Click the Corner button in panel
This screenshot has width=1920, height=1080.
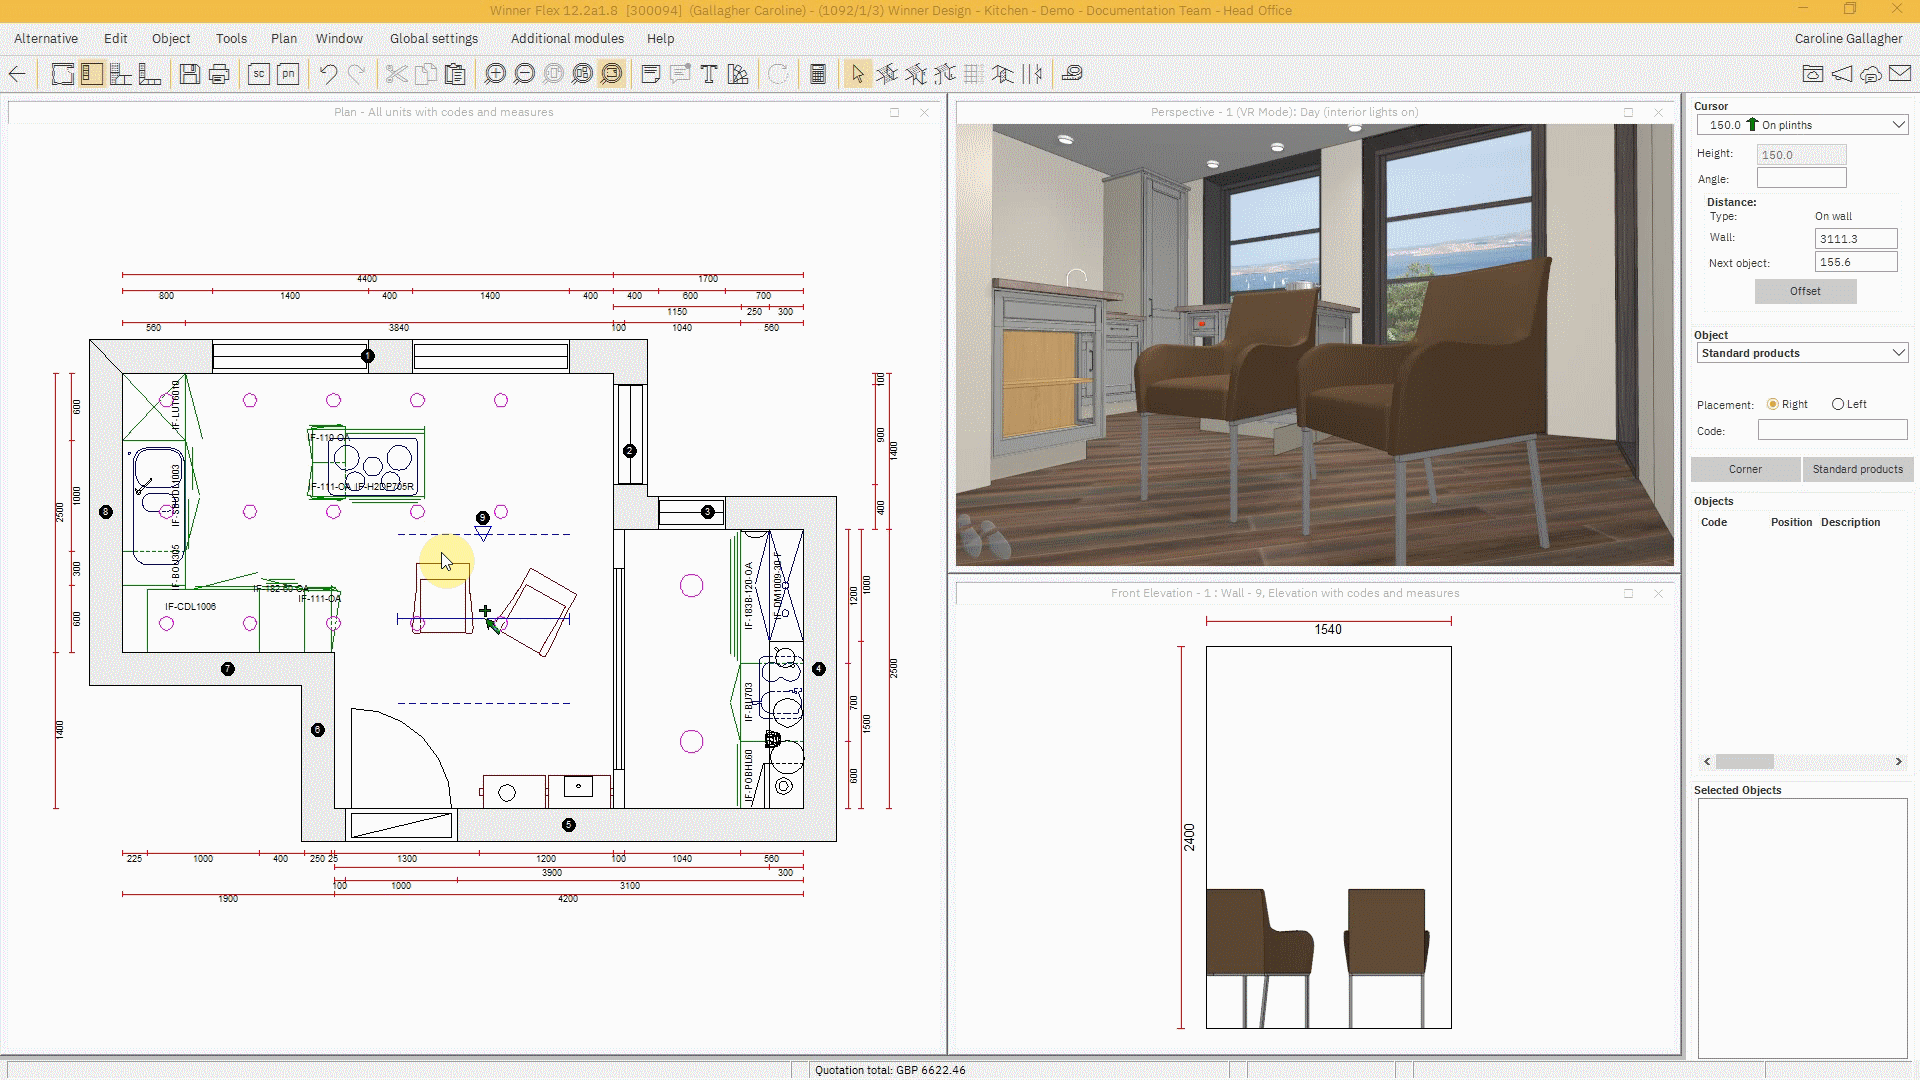click(1745, 468)
